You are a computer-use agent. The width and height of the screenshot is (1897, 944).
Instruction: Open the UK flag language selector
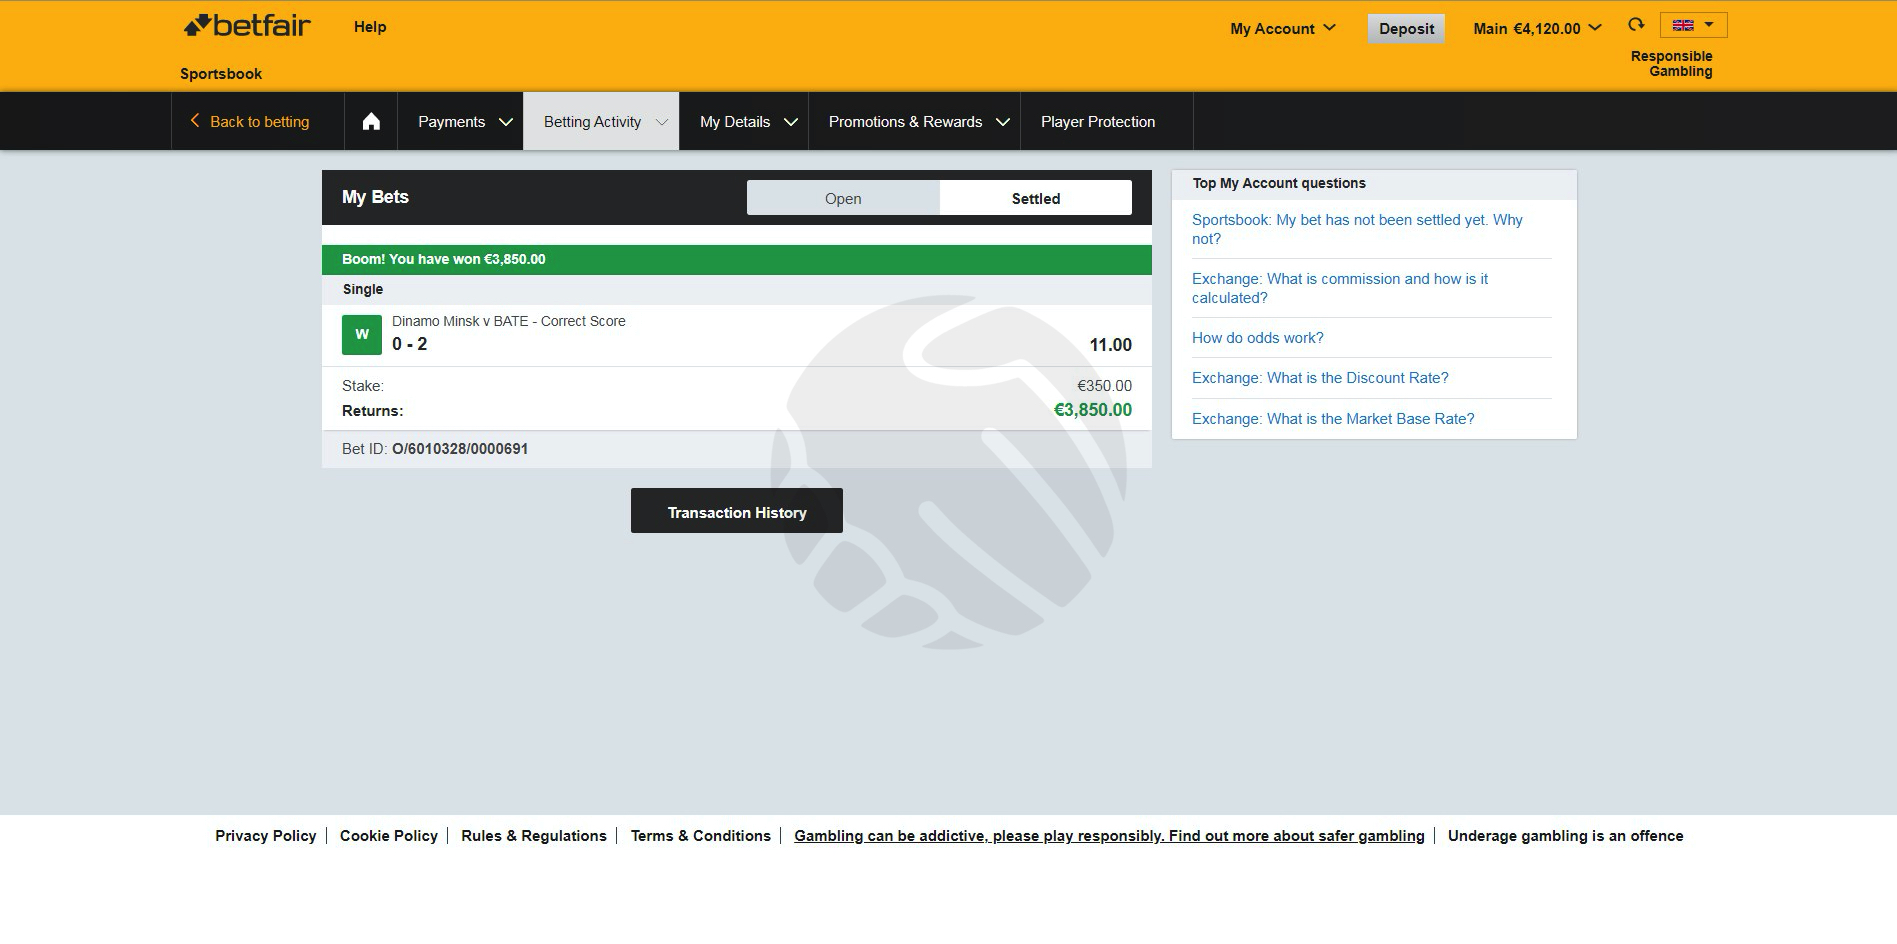[1693, 25]
